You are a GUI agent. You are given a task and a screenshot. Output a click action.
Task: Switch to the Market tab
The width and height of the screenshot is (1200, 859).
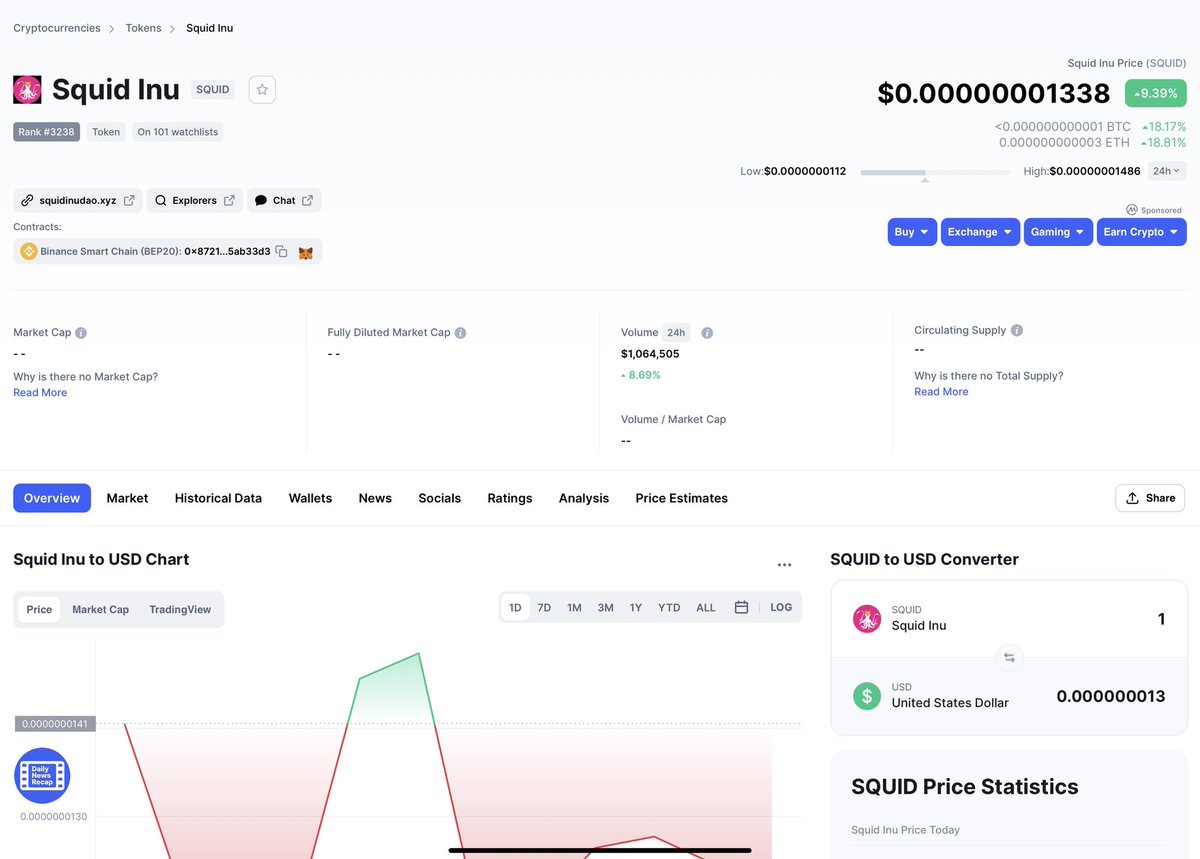tap(127, 498)
